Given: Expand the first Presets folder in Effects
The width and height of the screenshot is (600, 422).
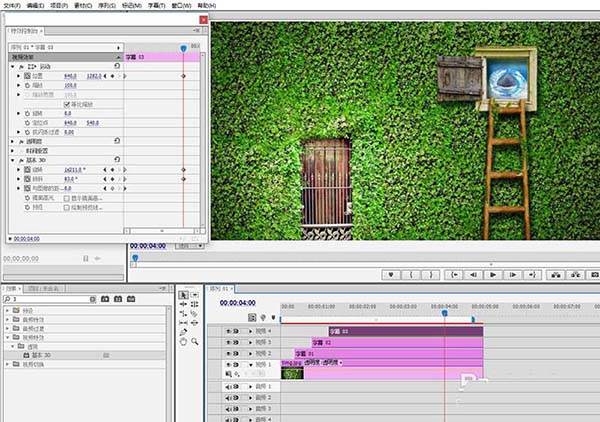Looking at the screenshot, I should point(7,310).
